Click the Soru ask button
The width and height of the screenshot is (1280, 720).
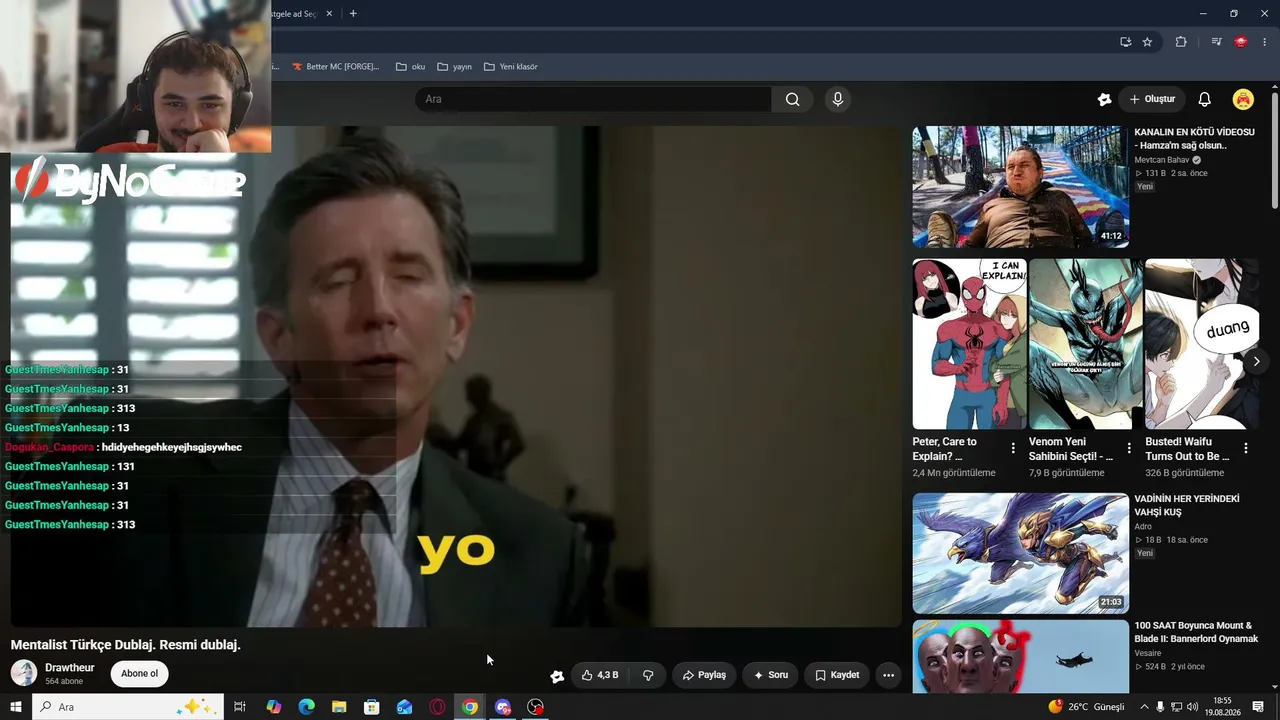click(x=771, y=675)
